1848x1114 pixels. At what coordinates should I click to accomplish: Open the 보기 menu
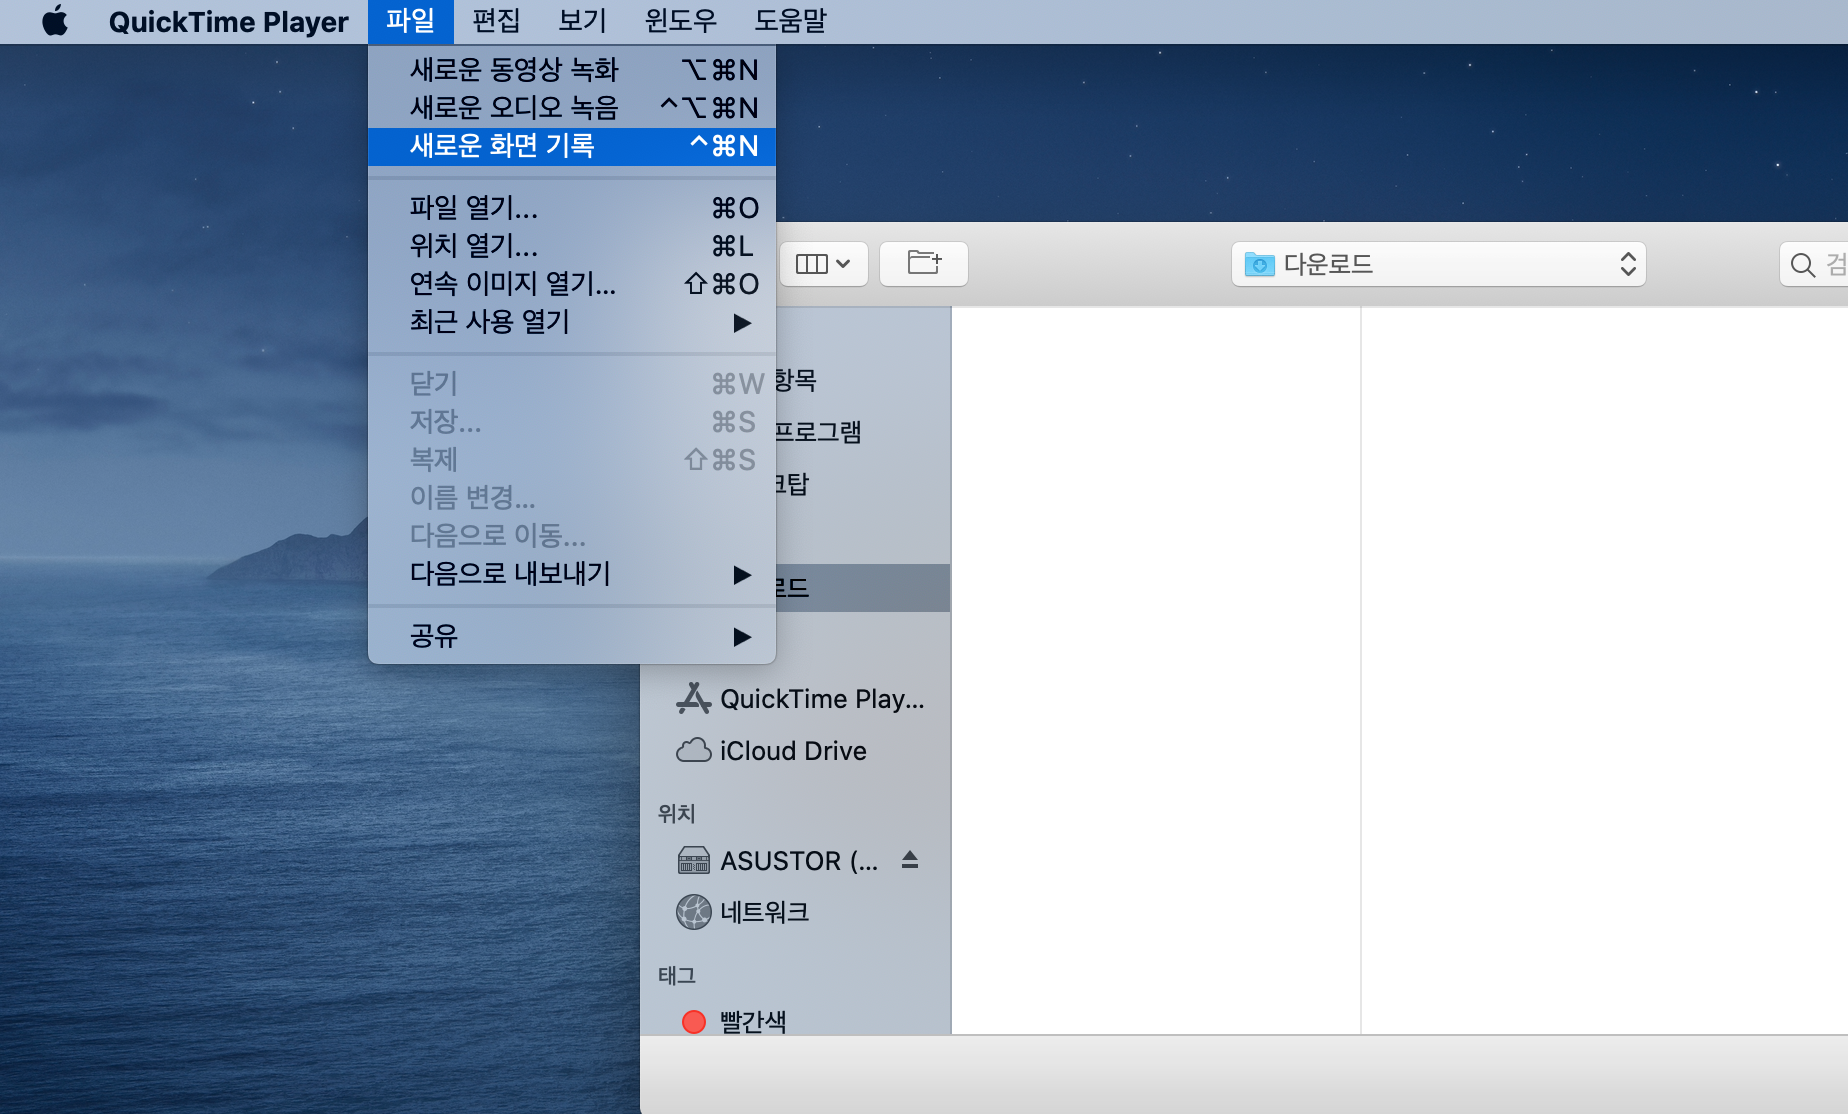click(582, 21)
